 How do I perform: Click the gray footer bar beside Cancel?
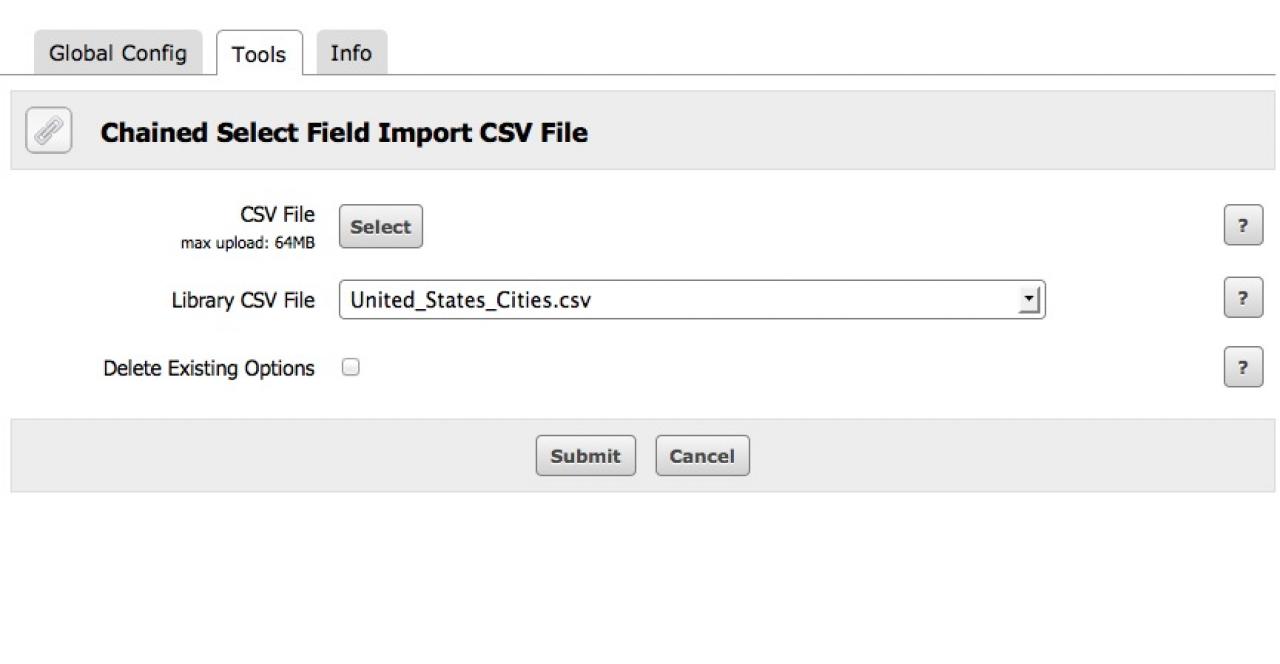tap(950, 456)
